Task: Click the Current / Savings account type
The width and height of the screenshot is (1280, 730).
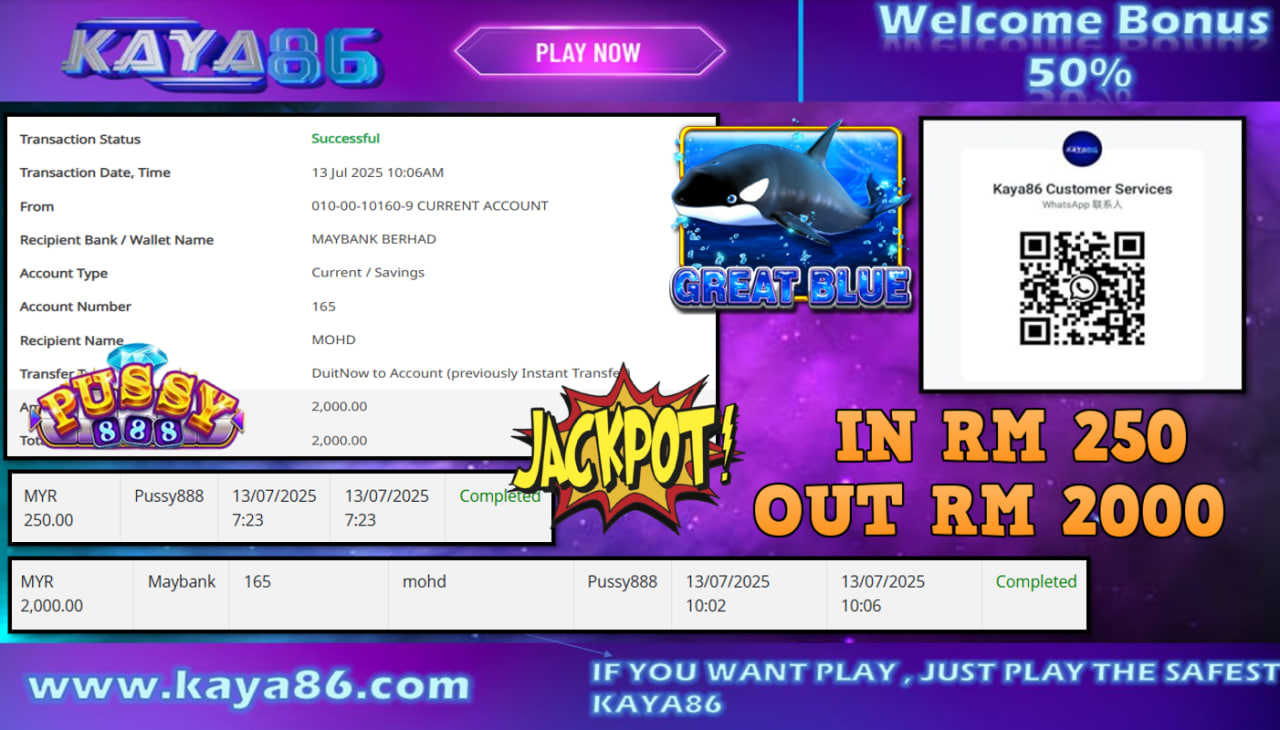Action: pos(367,272)
